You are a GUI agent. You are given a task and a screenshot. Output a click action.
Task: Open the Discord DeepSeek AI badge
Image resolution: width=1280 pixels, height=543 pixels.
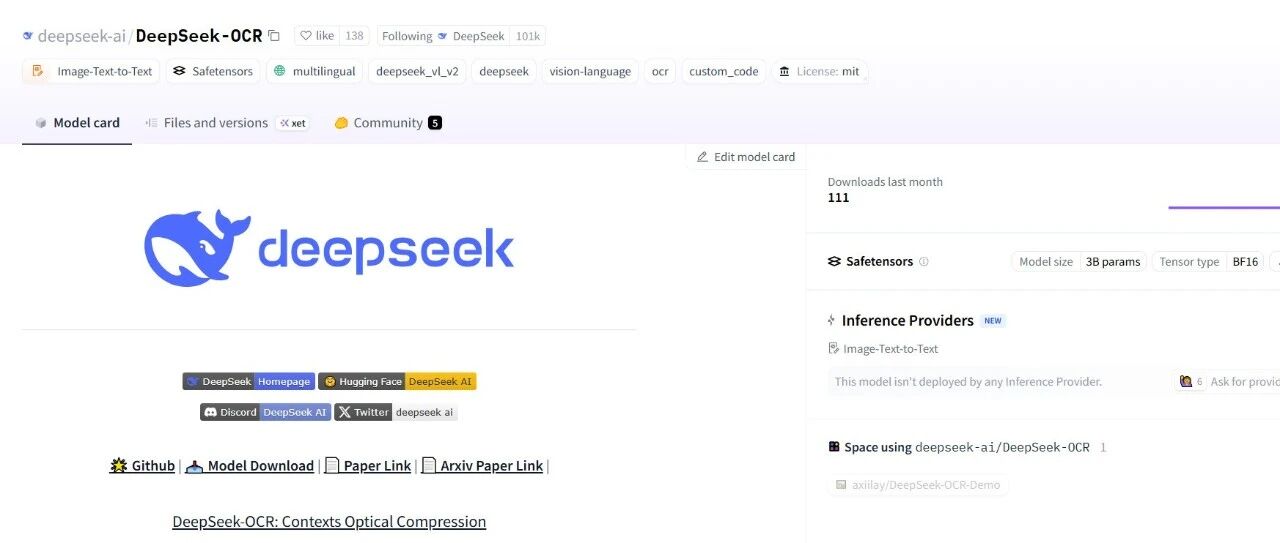click(x=265, y=412)
